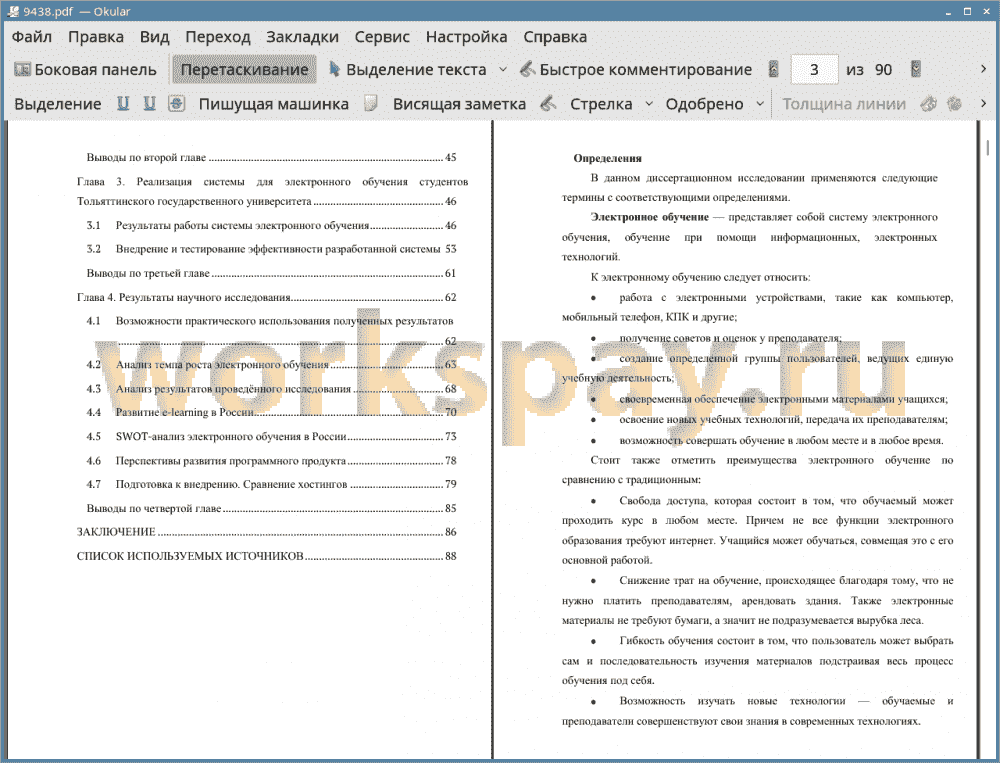Open the Правка menu
Viewport: 1000px width, 763px height.
(x=96, y=37)
